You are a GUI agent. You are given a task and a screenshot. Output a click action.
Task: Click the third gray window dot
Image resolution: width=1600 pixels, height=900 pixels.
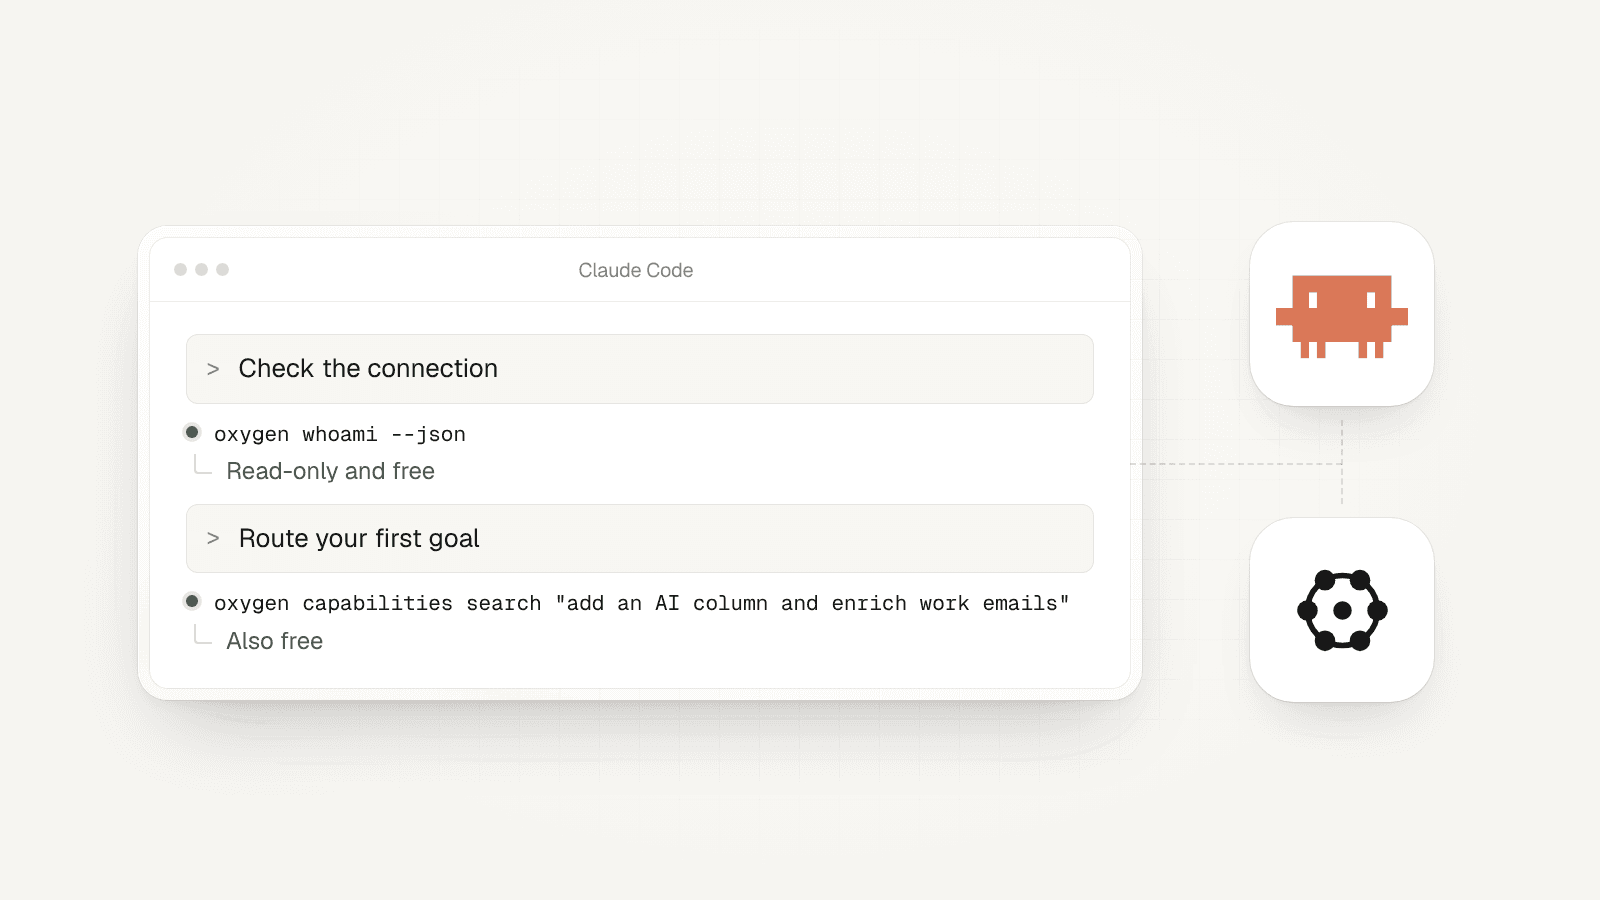pos(222,269)
